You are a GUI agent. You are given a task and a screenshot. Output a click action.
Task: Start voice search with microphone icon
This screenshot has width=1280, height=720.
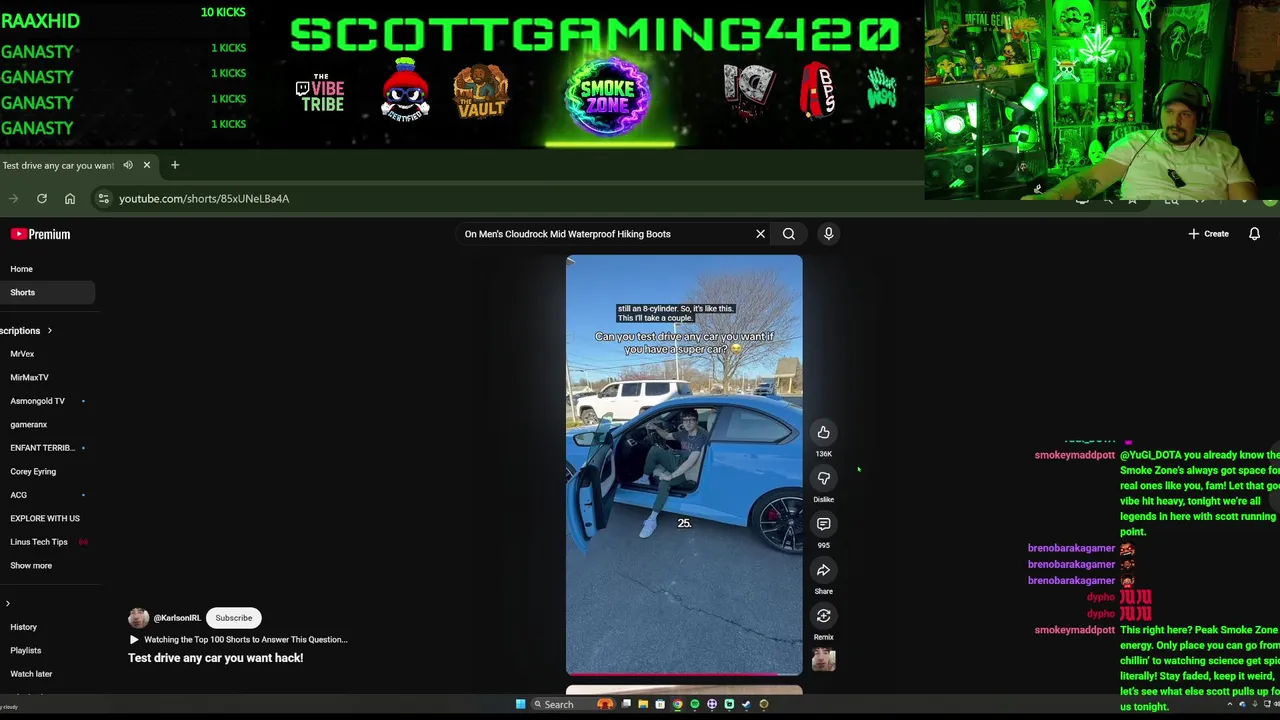(x=828, y=234)
